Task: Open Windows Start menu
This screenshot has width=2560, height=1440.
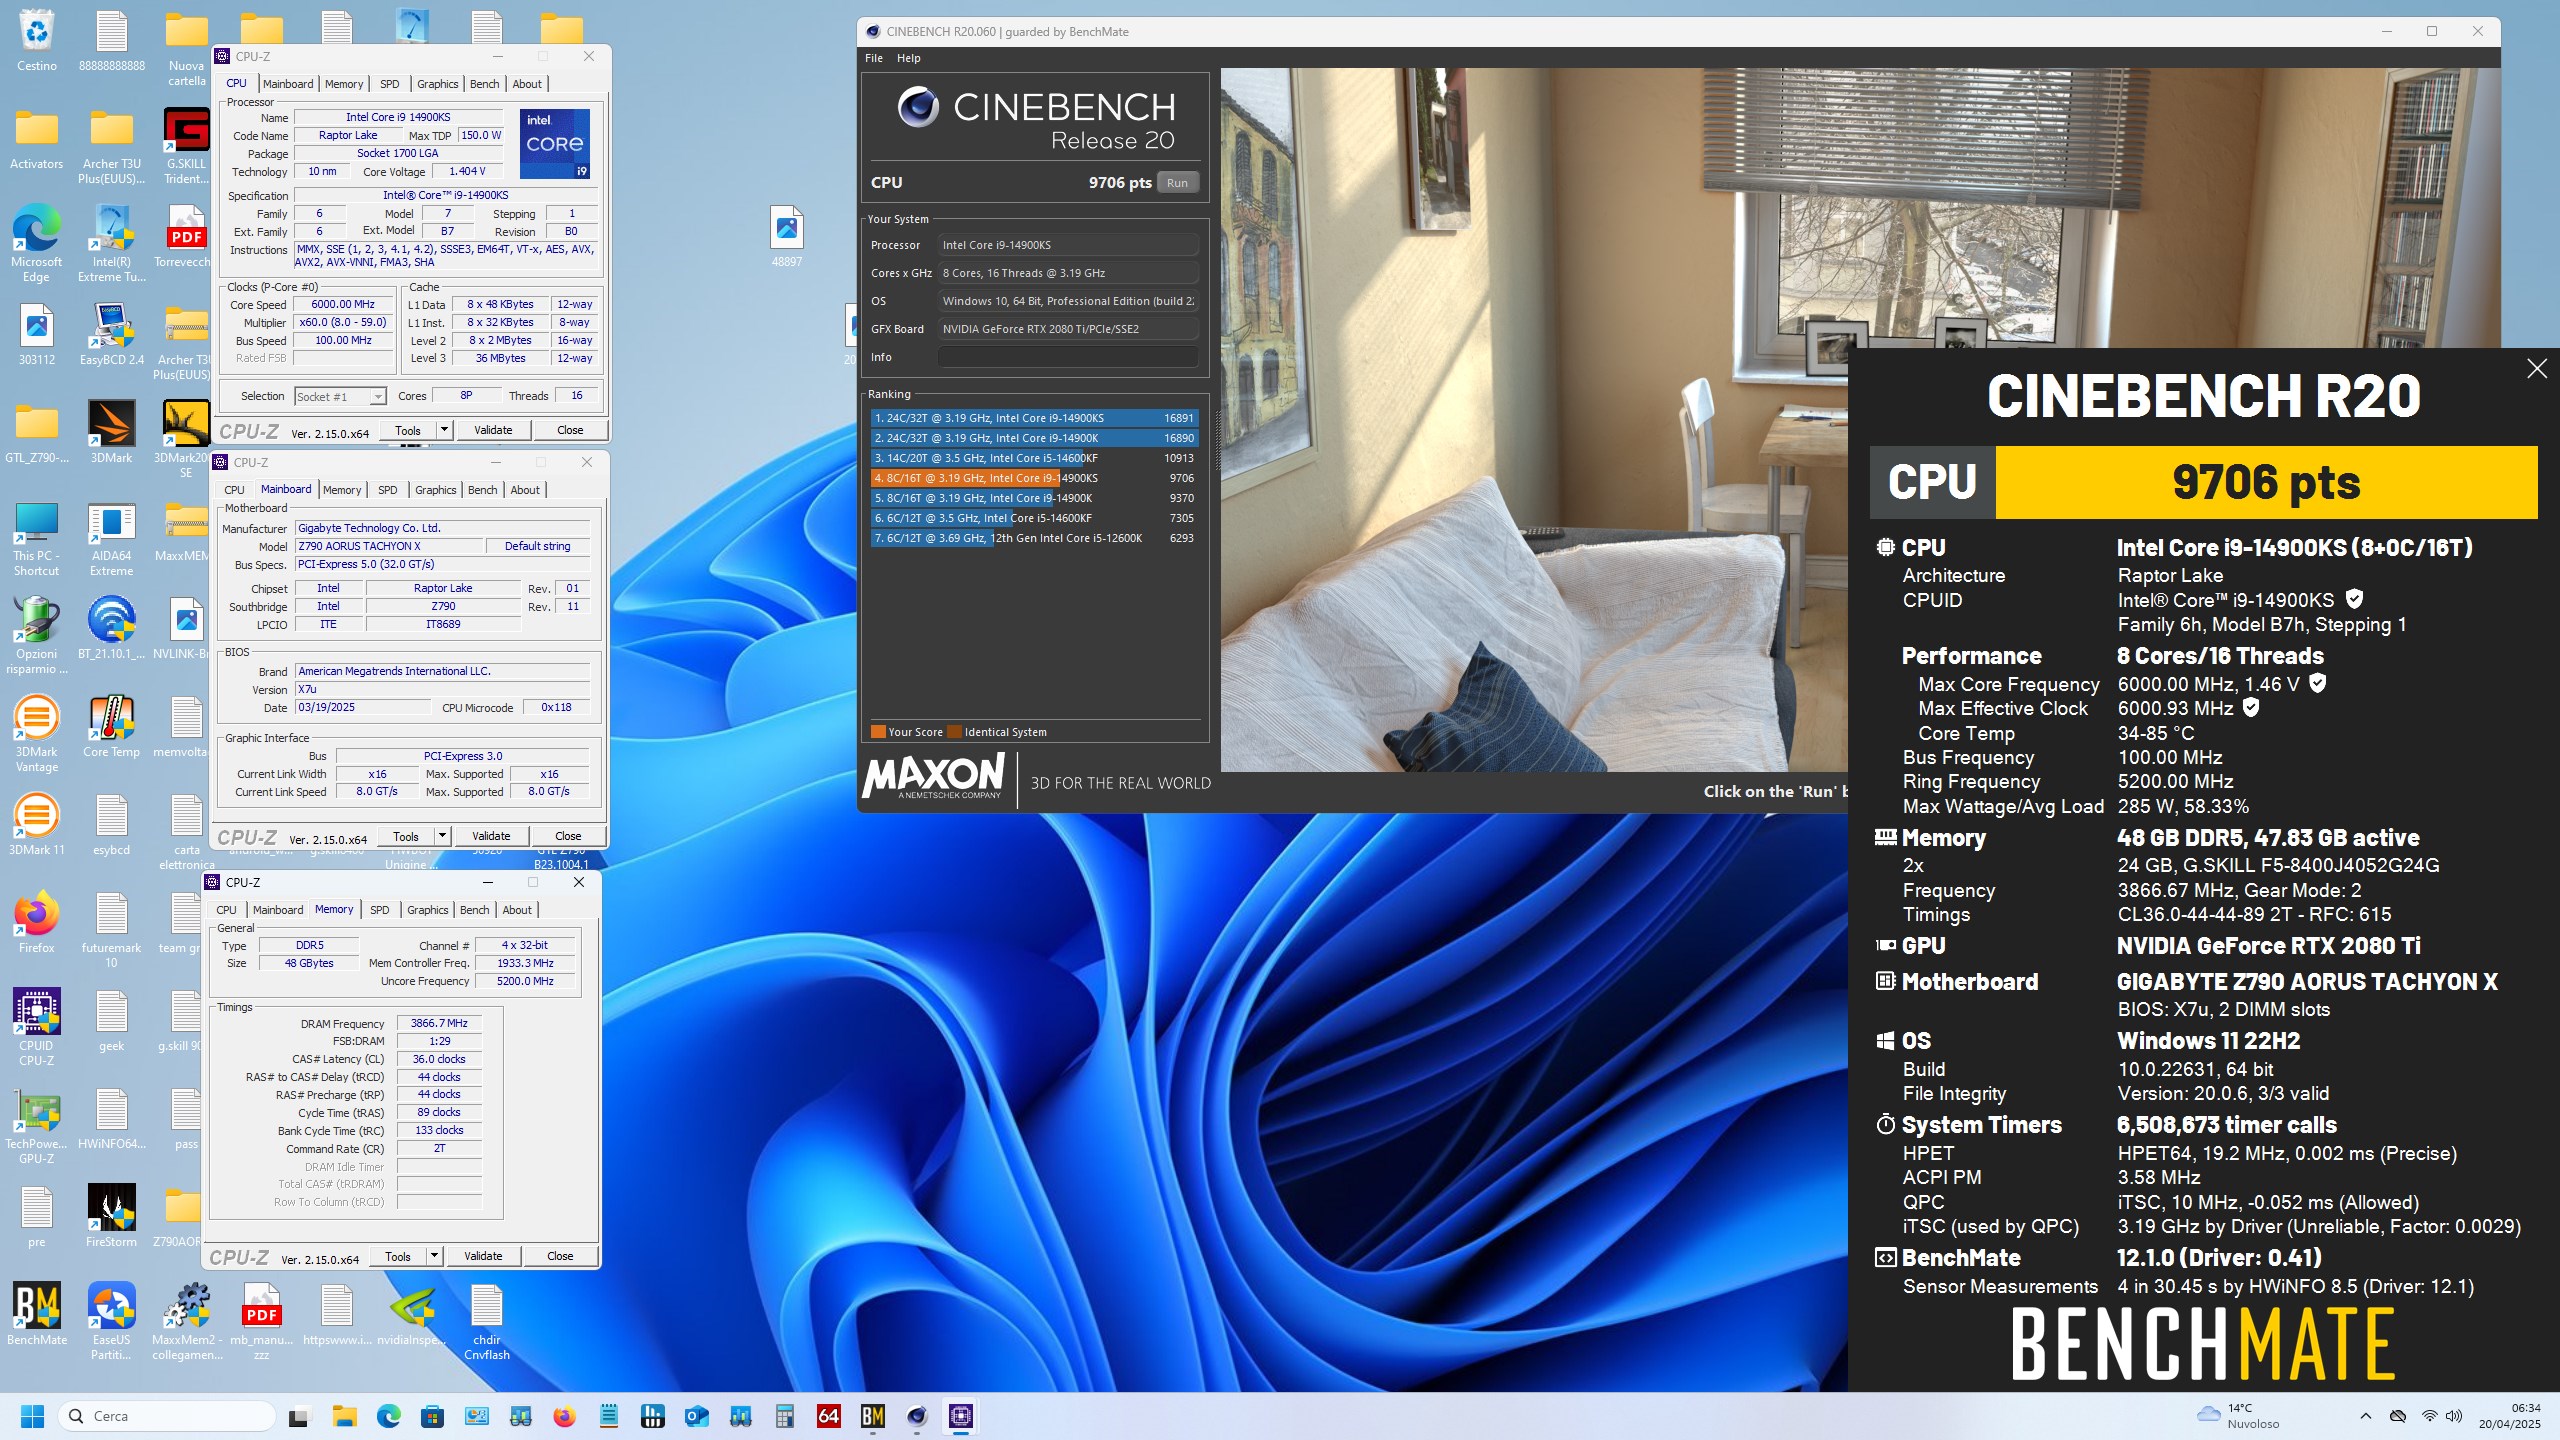Action: [33, 1416]
